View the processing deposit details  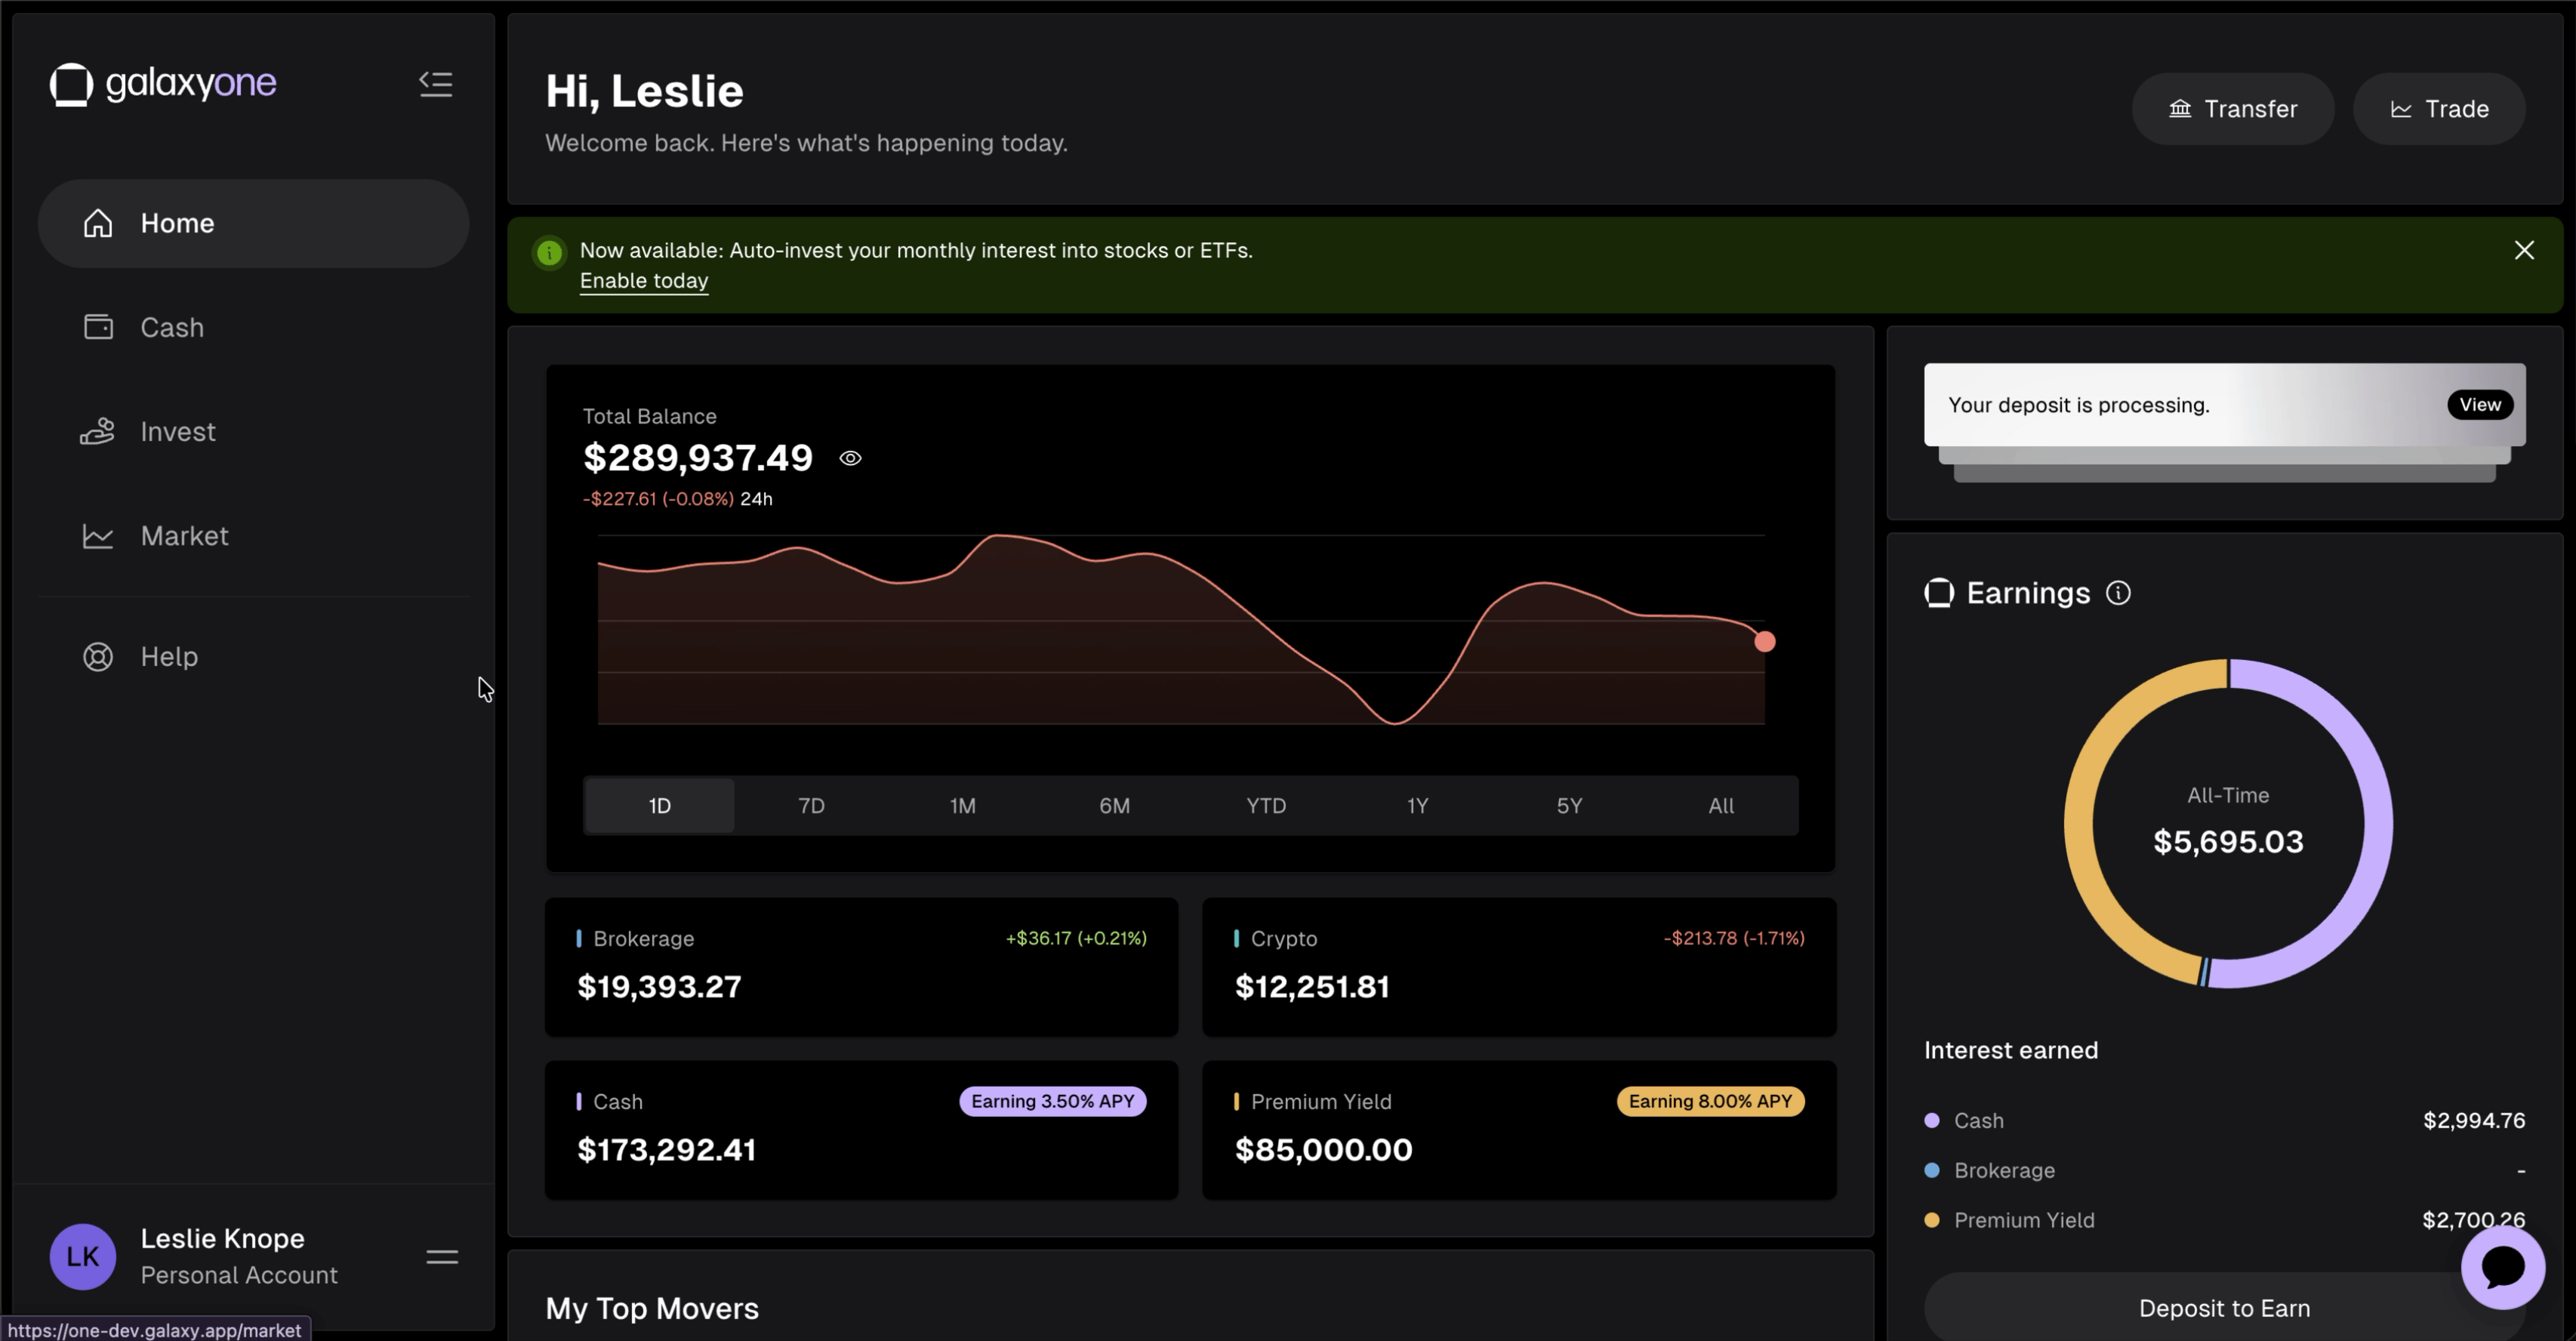[2479, 404]
